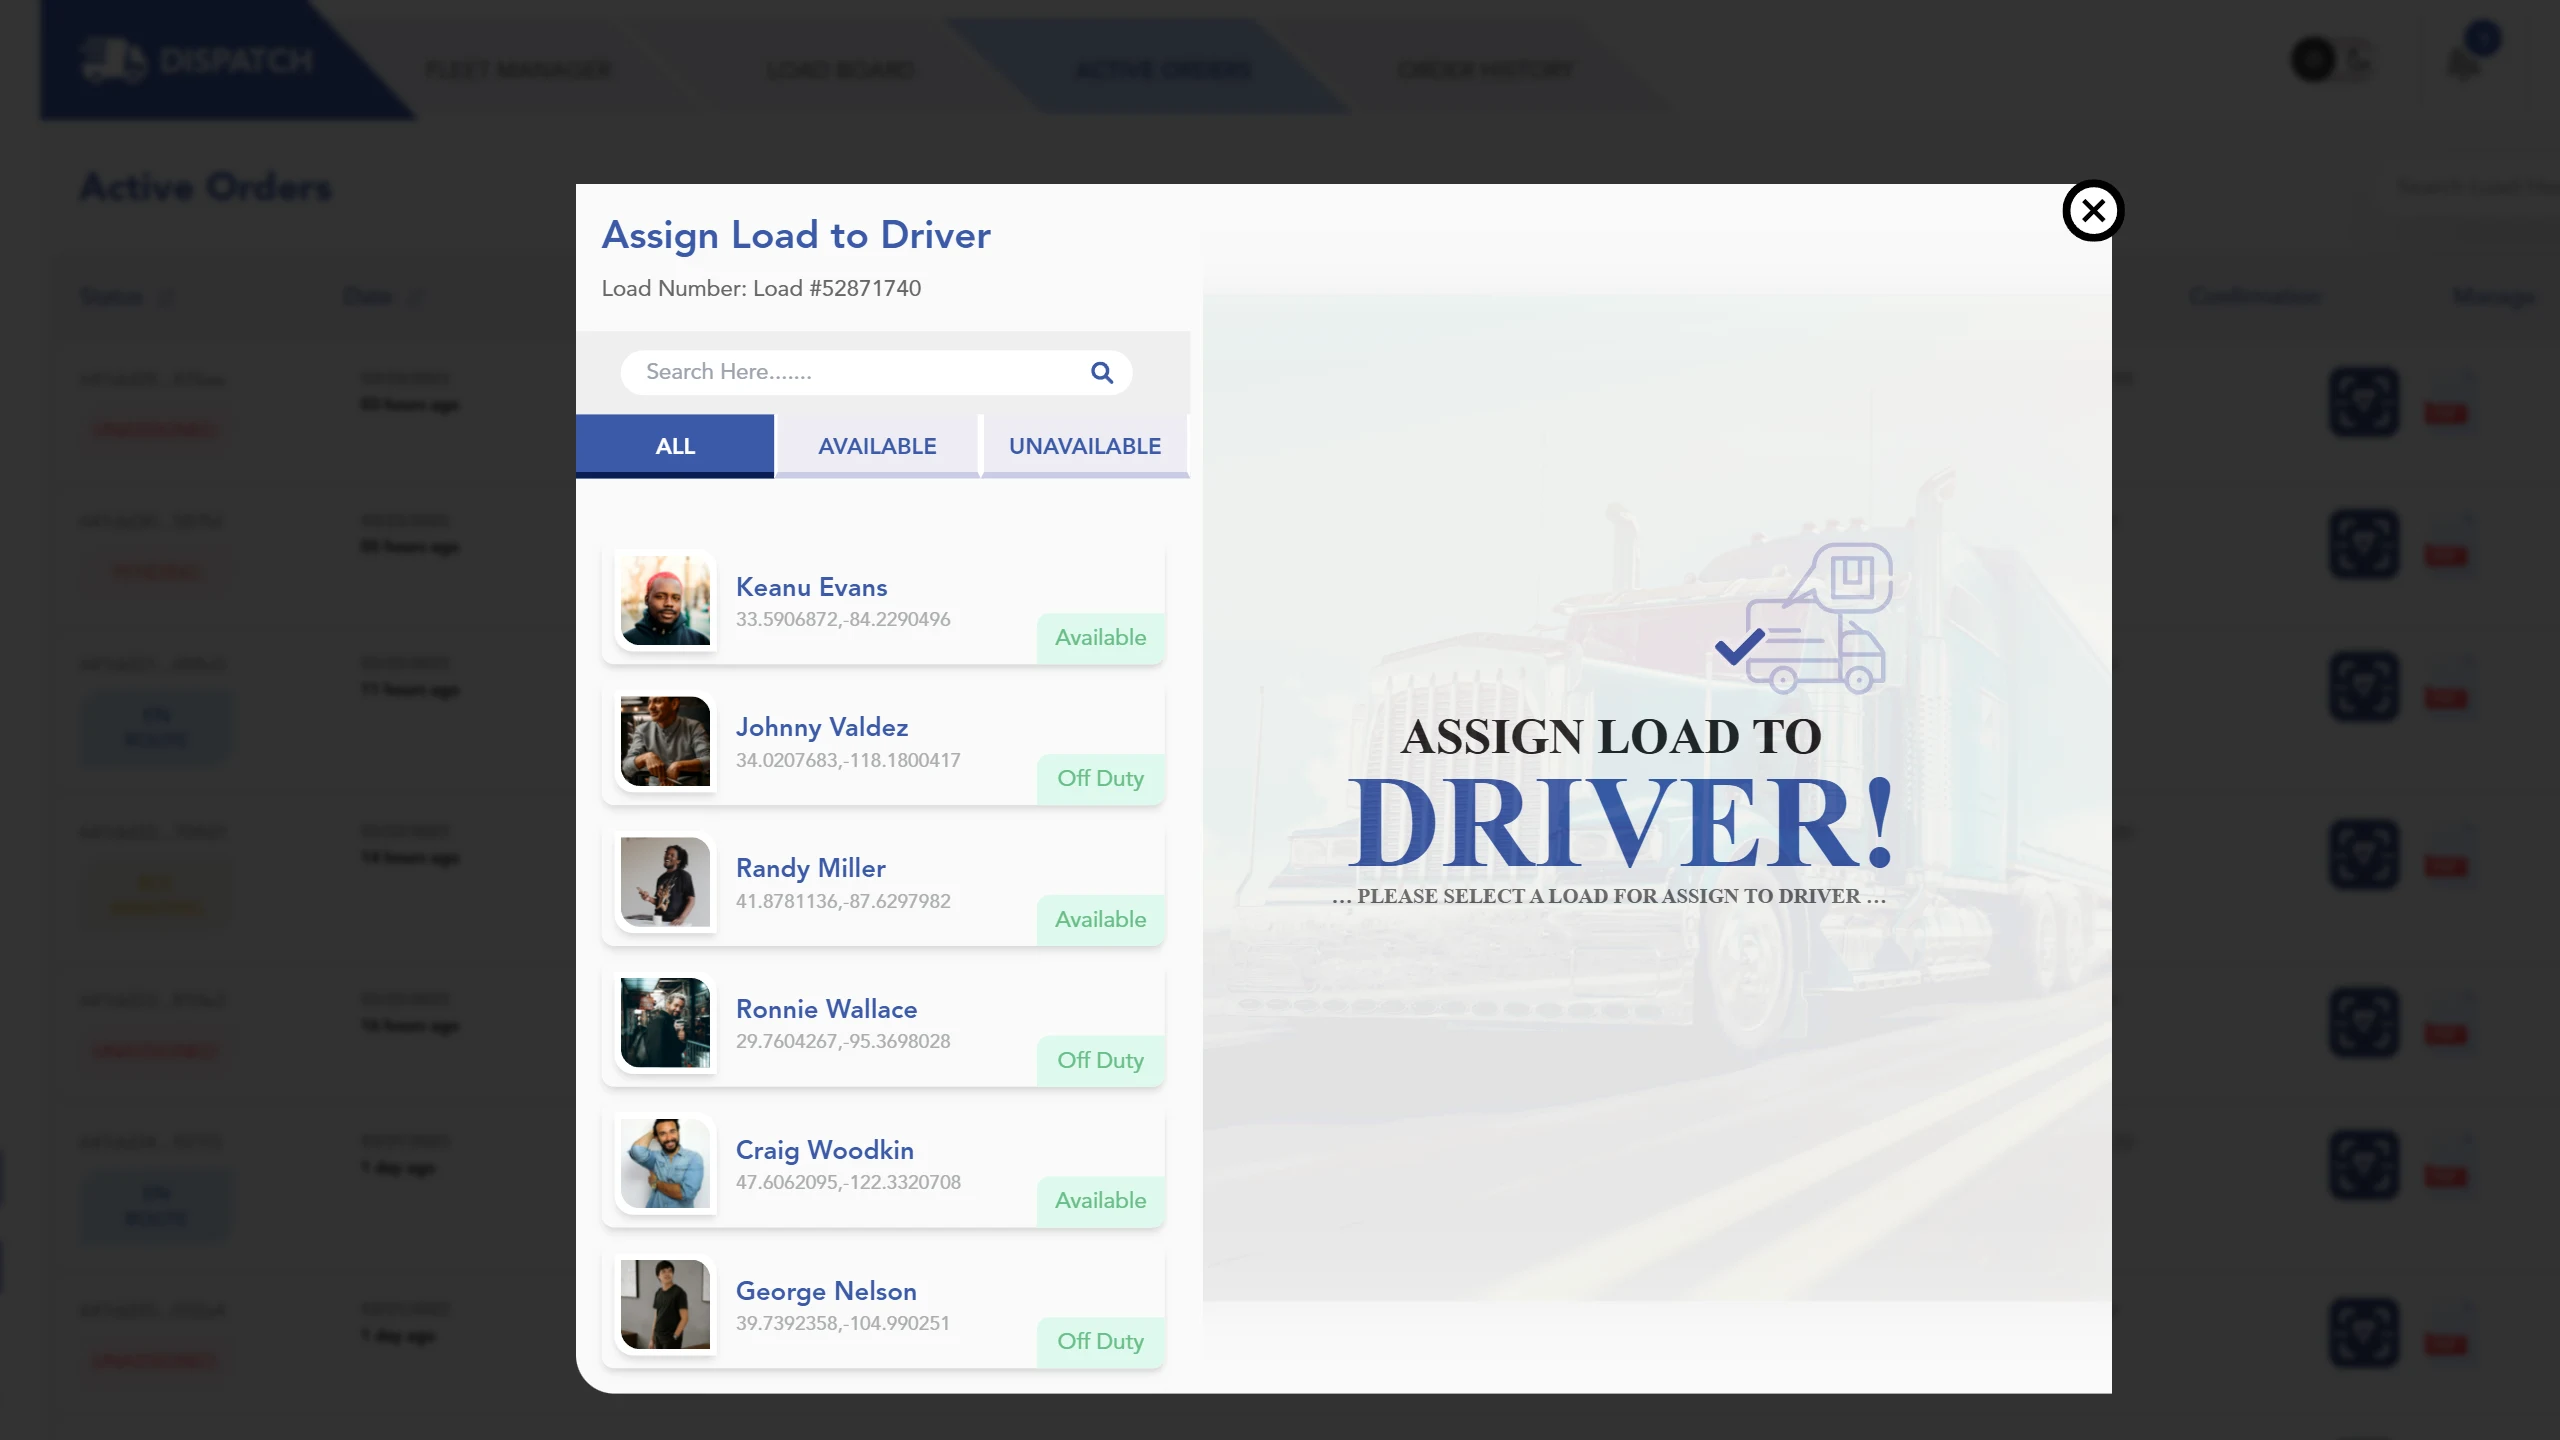Select driver Craig Woodkin
Viewport: 2560px width, 1440px height.
click(x=883, y=1167)
